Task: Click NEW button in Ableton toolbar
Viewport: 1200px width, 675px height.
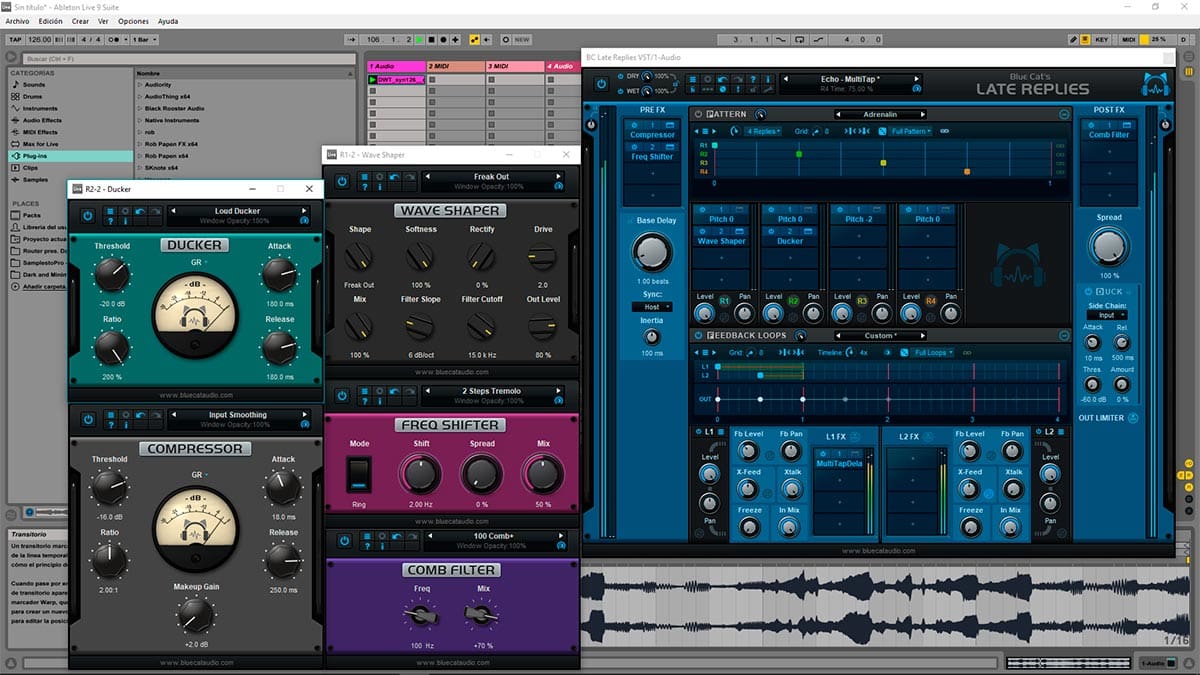Action: click(523, 40)
